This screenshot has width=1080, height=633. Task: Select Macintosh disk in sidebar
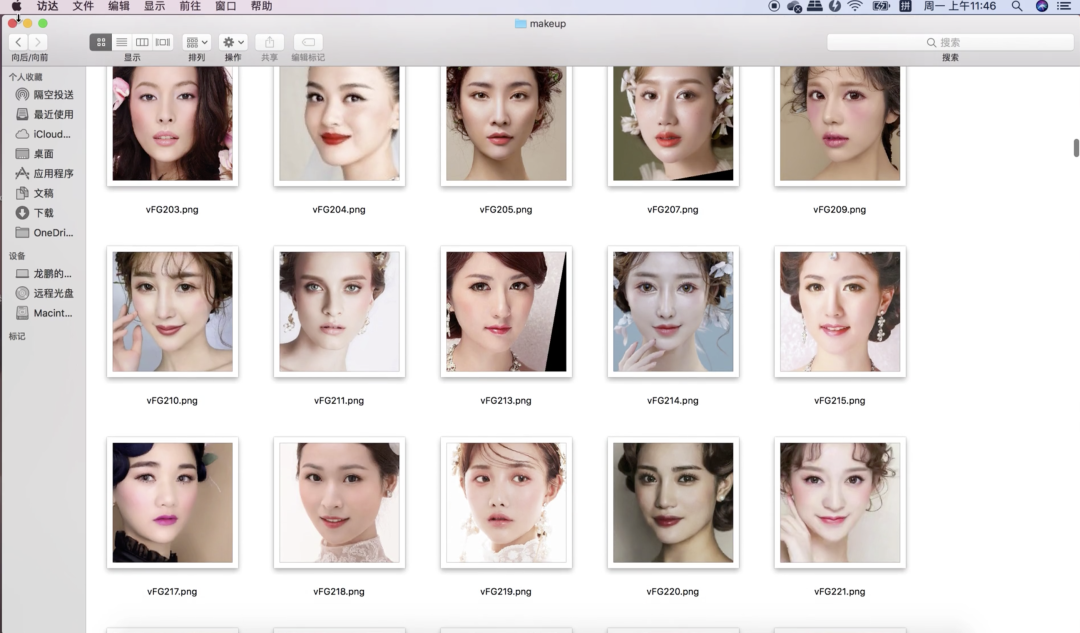point(45,313)
